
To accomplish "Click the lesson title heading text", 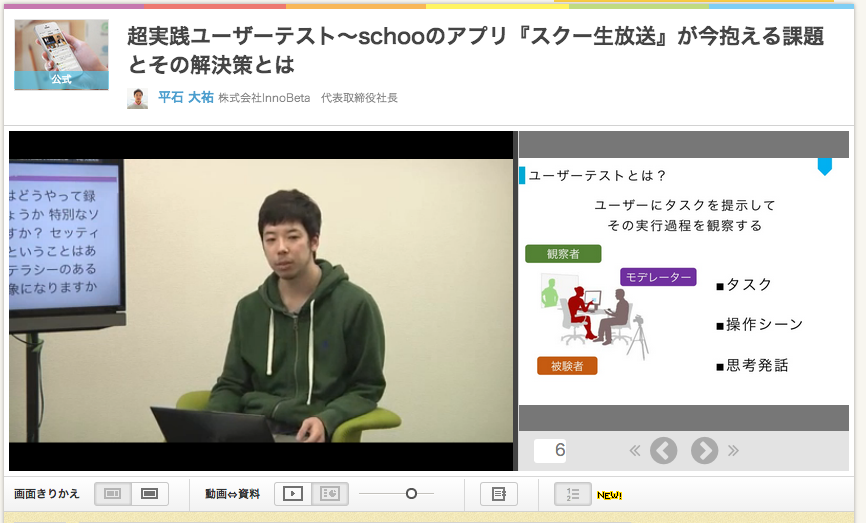I will (475, 50).
